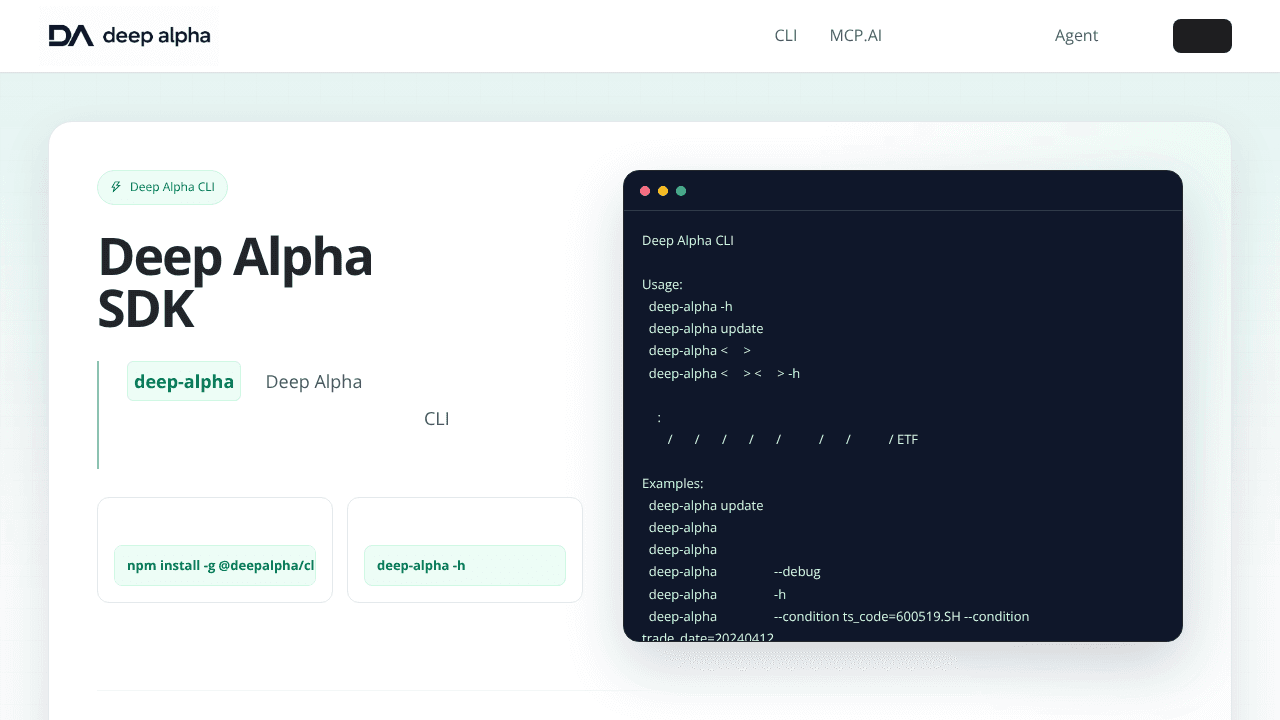This screenshot has width=1280, height=720.
Task: Click 'deep-alpha update' under terminal Usage
Action: tap(706, 329)
